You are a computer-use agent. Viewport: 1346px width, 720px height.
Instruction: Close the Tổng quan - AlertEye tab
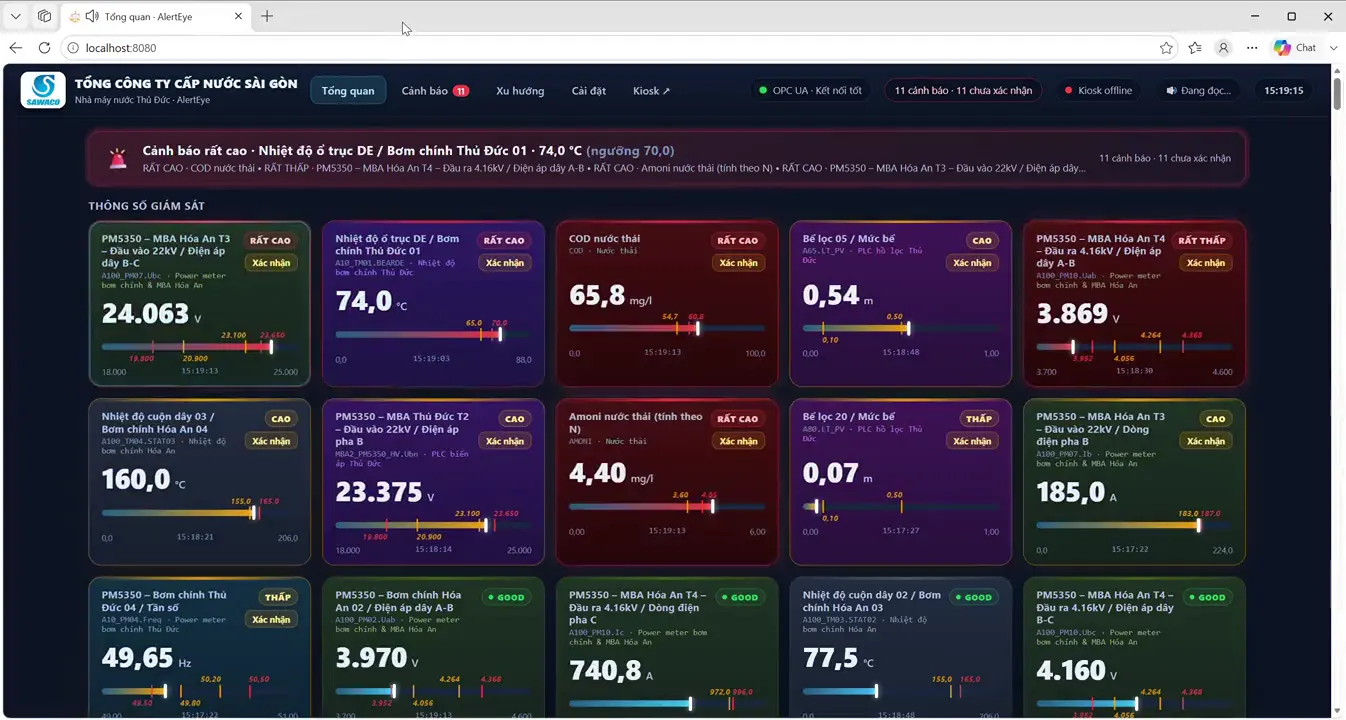pyautogui.click(x=238, y=17)
